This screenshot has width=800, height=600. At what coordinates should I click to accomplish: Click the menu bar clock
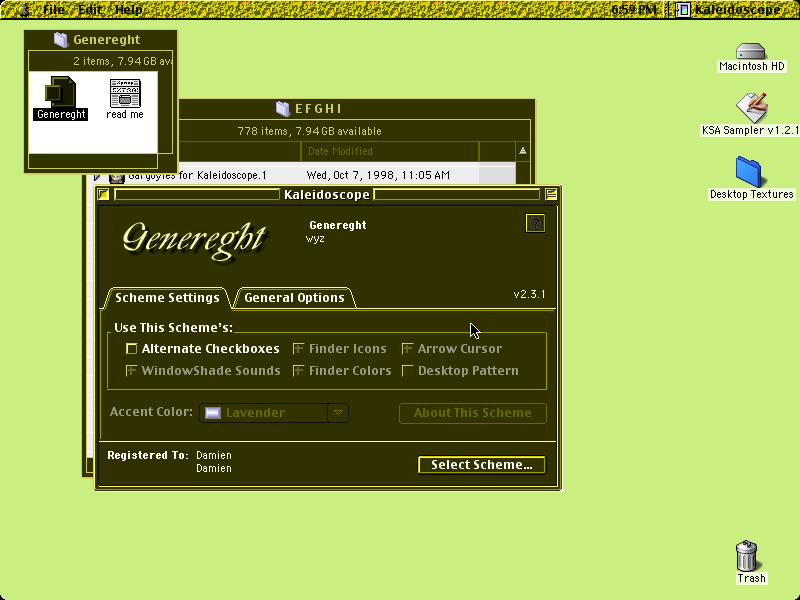[633, 9]
